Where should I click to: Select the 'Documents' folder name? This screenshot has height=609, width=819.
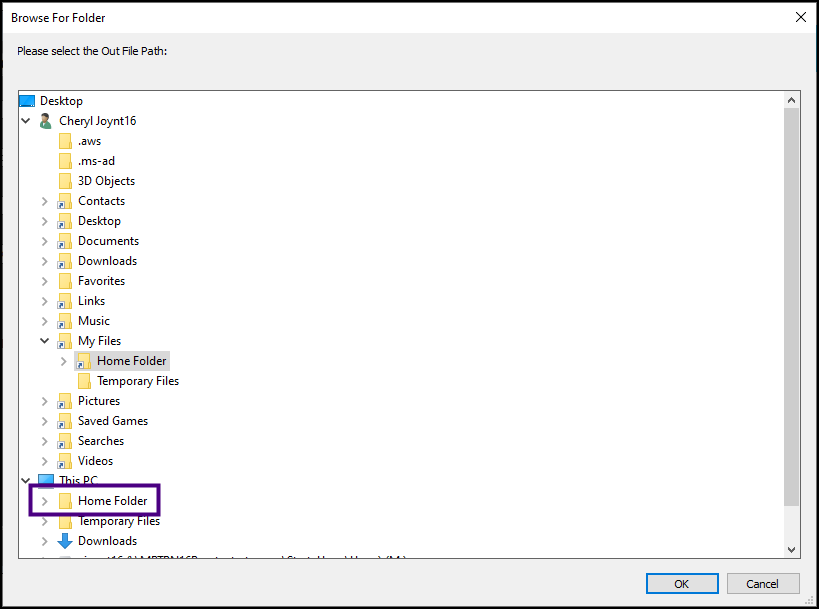[109, 241]
